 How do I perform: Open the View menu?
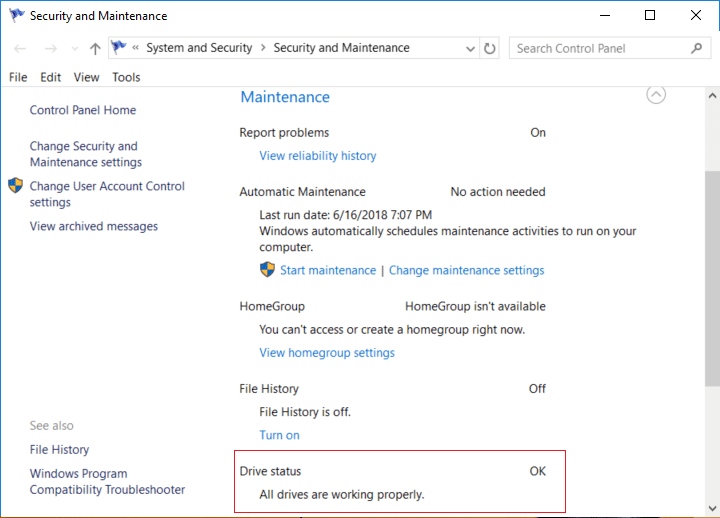click(x=86, y=77)
